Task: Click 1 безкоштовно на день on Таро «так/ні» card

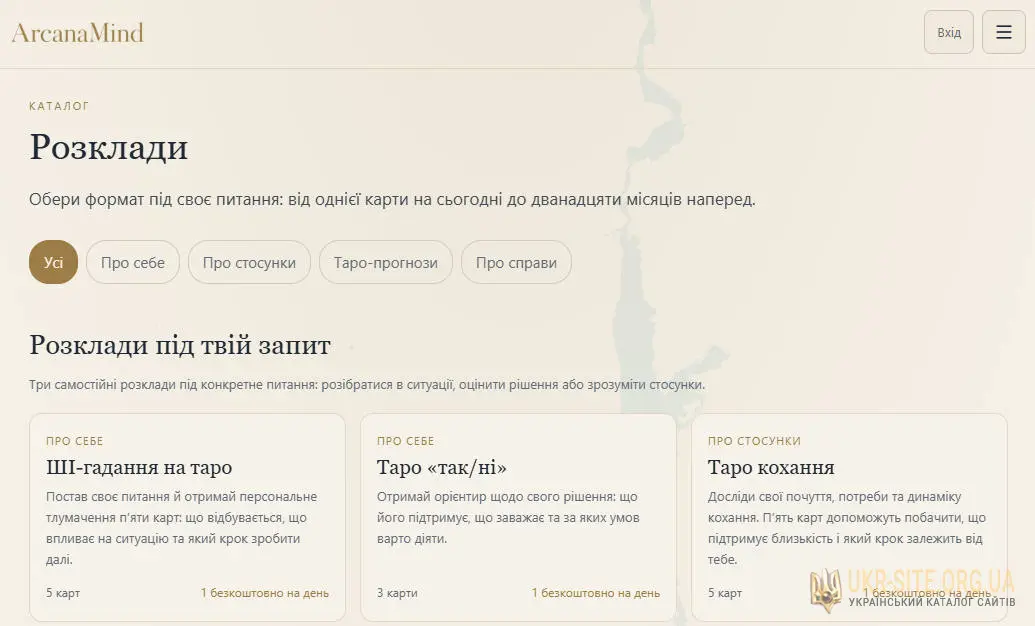Action: point(595,593)
